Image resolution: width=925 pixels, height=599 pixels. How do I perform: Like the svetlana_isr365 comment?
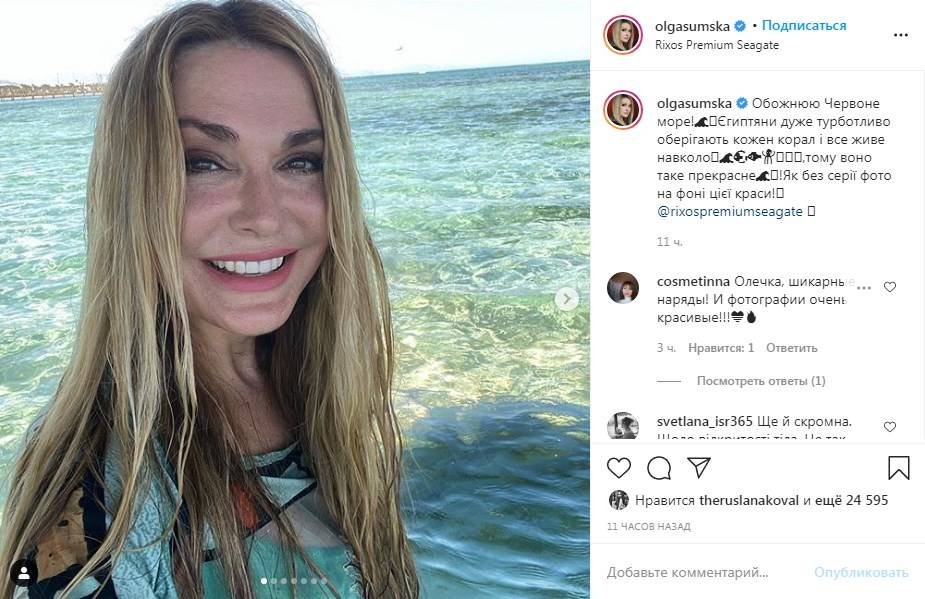point(890,427)
